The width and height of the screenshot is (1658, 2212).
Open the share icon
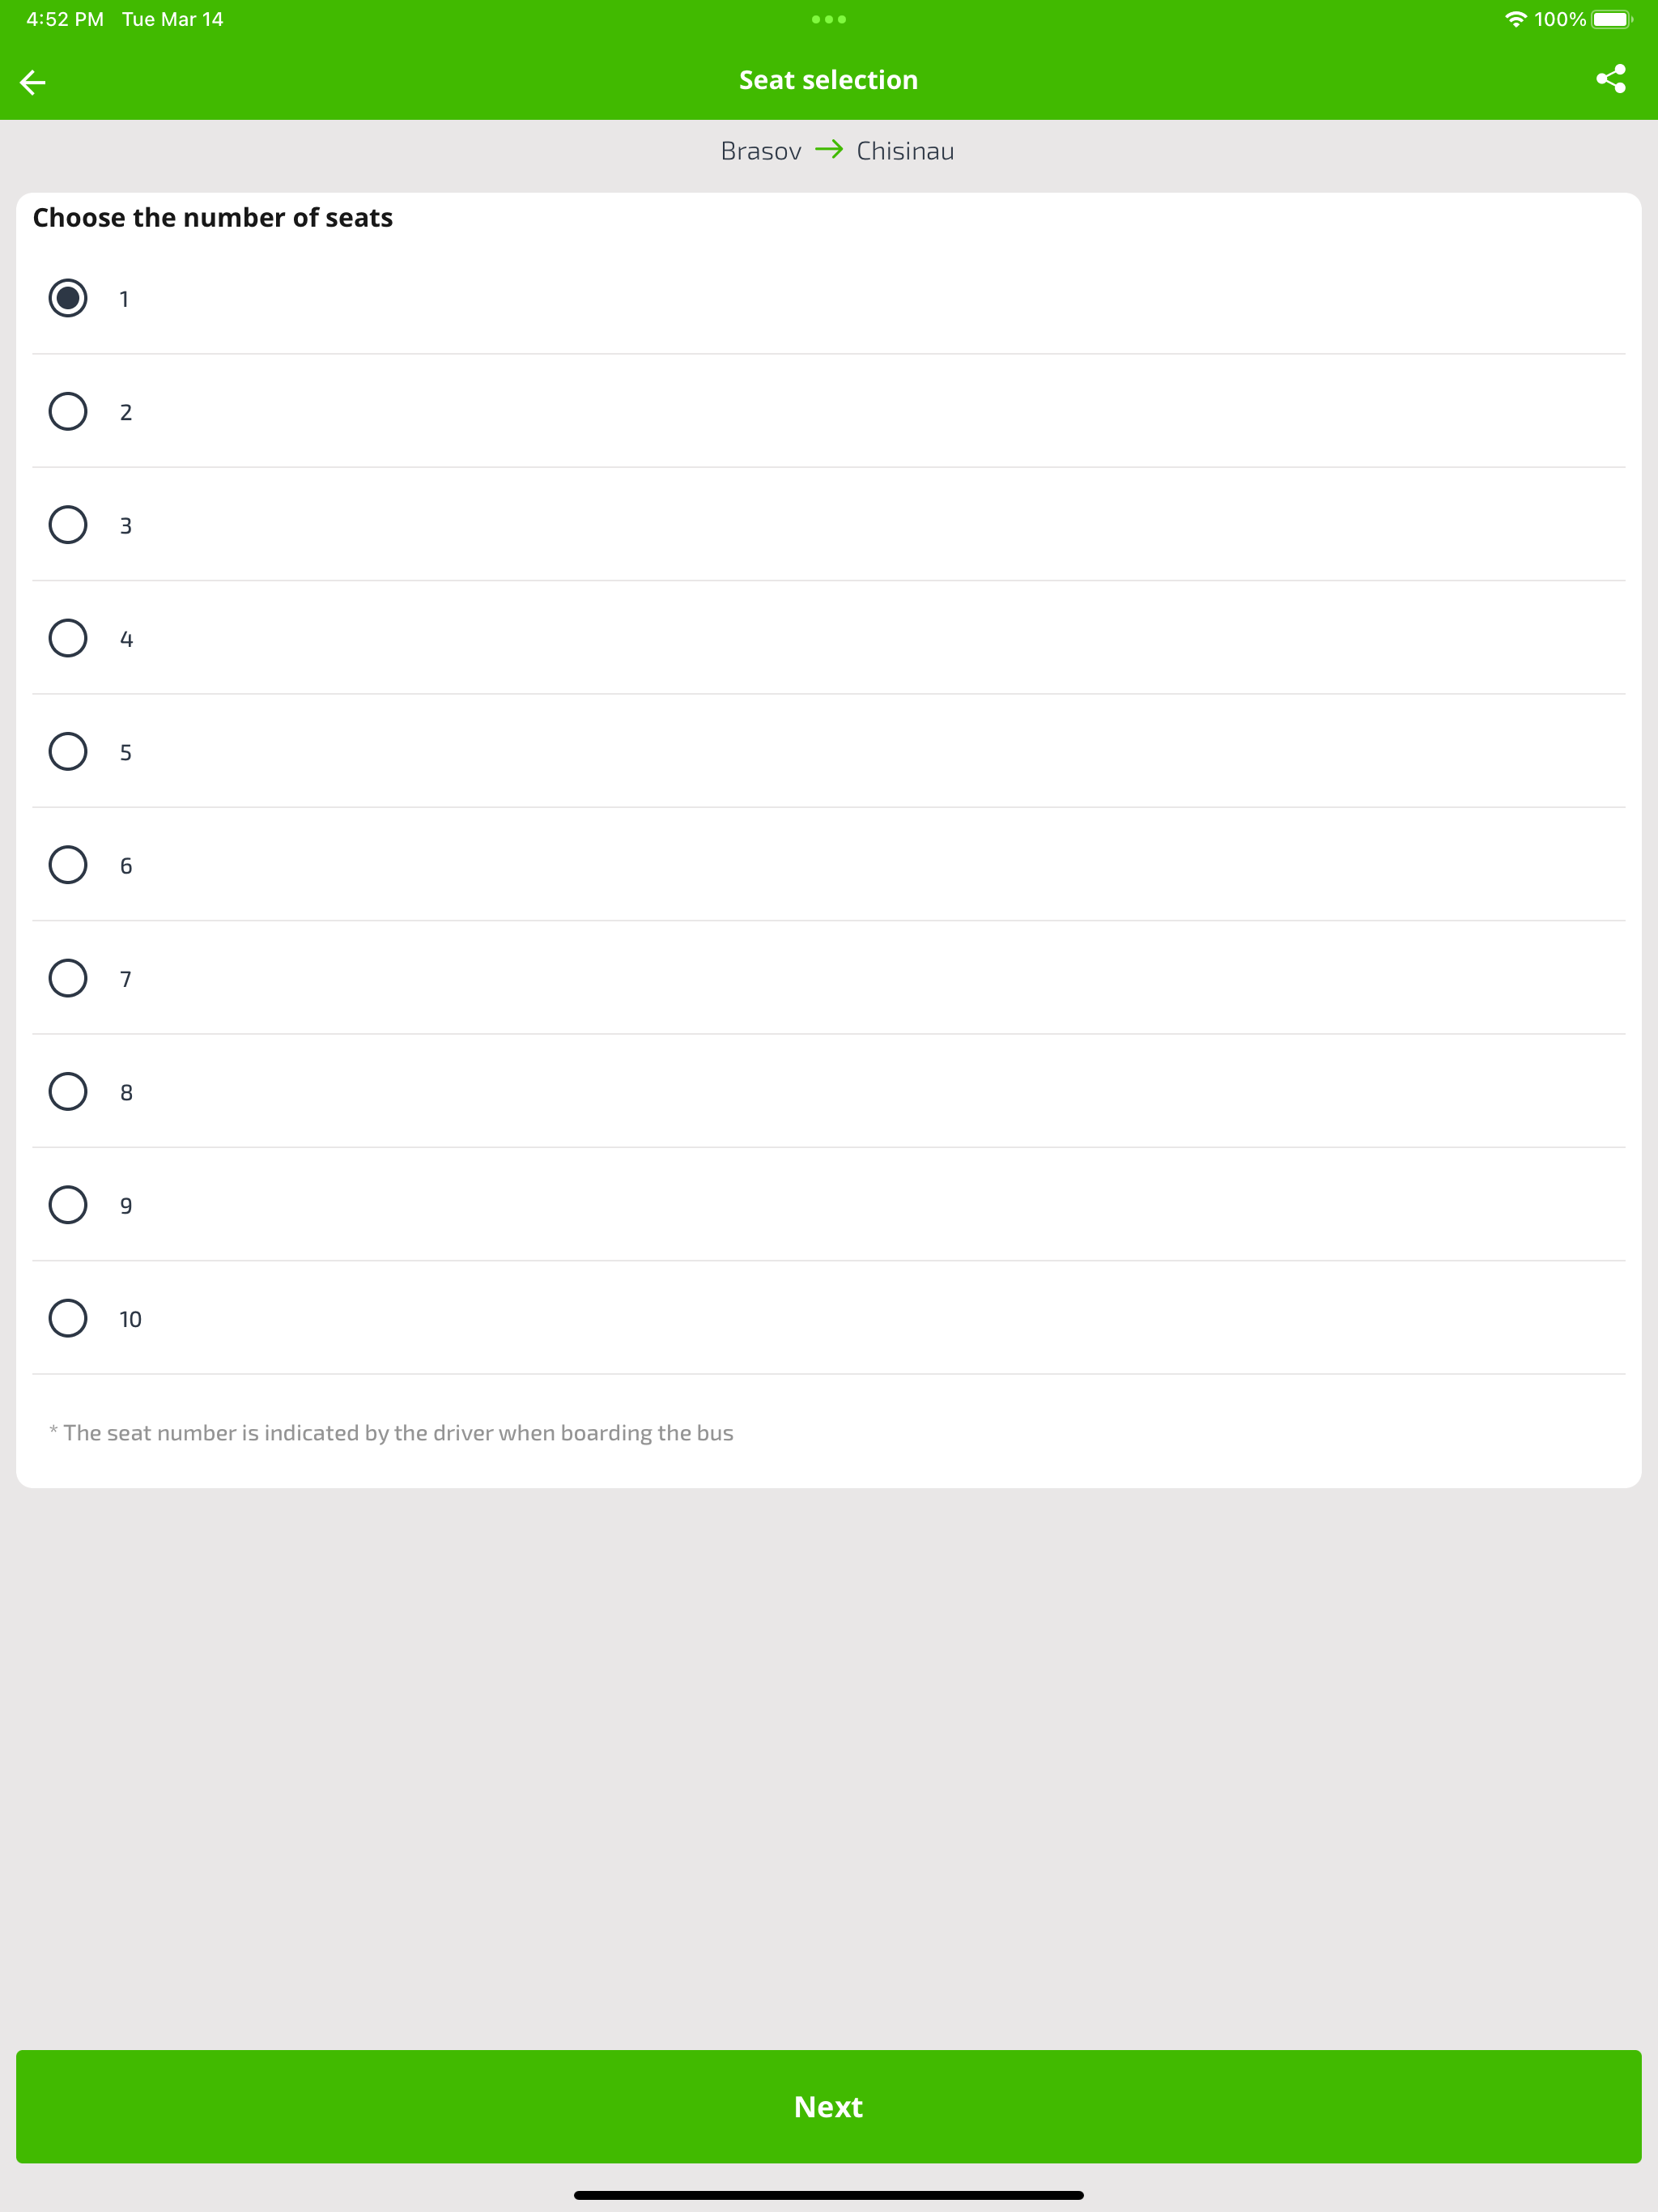click(x=1610, y=80)
